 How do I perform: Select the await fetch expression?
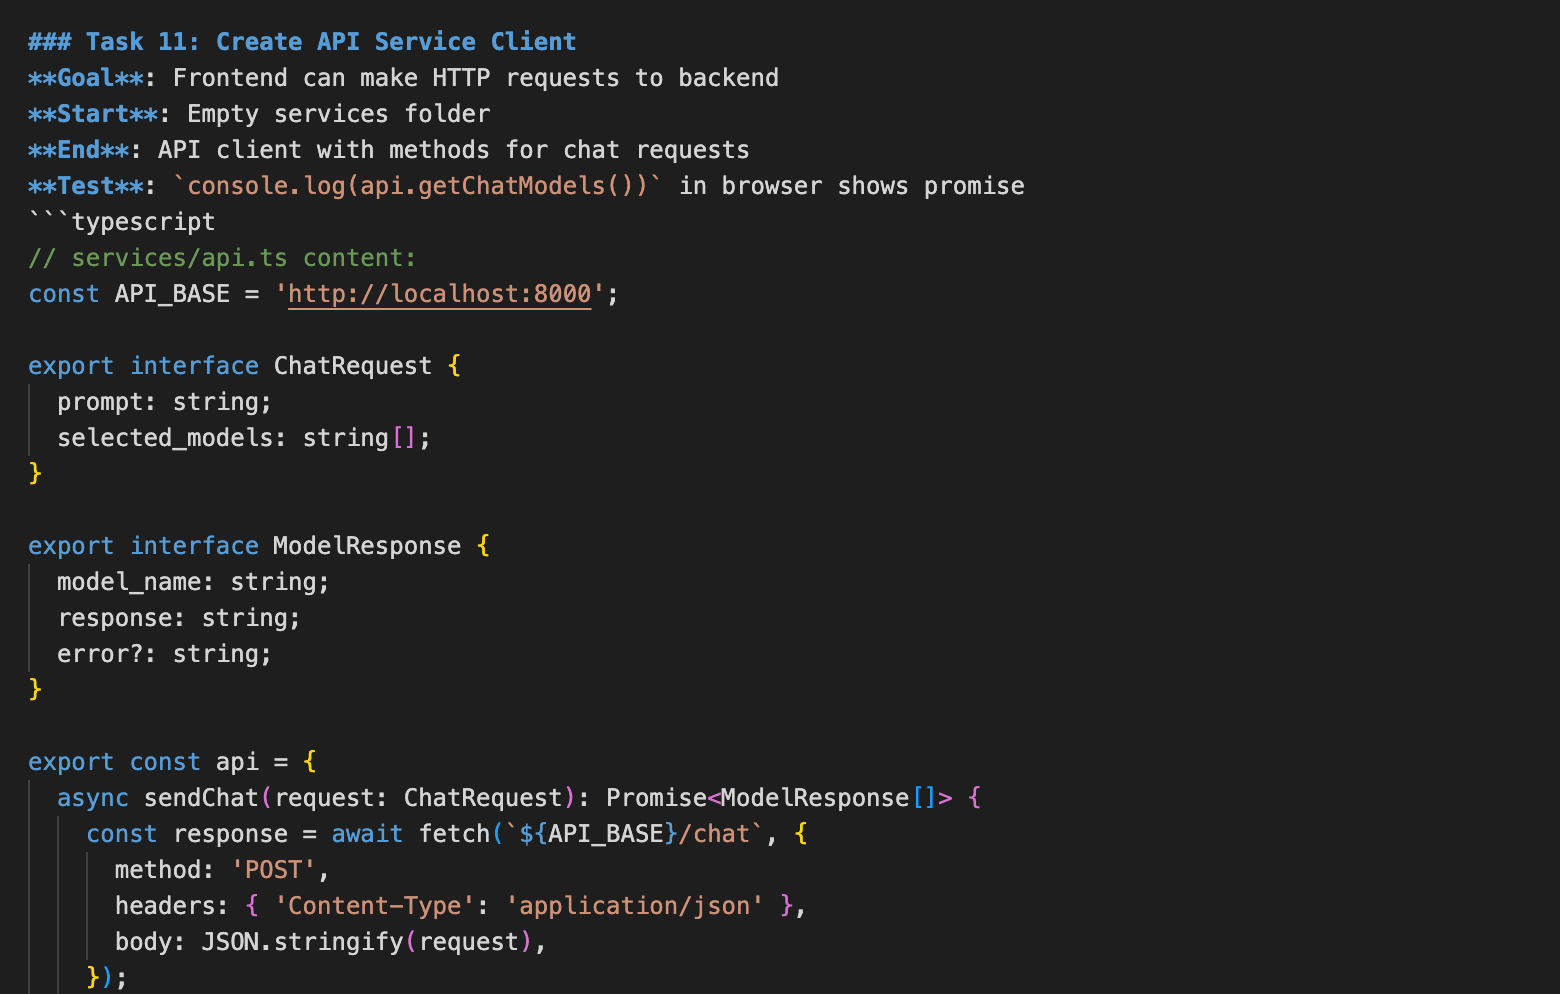tap(420, 833)
